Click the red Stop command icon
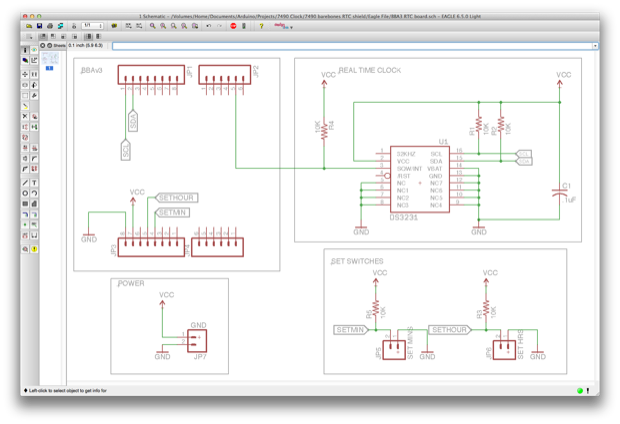 (233, 26)
